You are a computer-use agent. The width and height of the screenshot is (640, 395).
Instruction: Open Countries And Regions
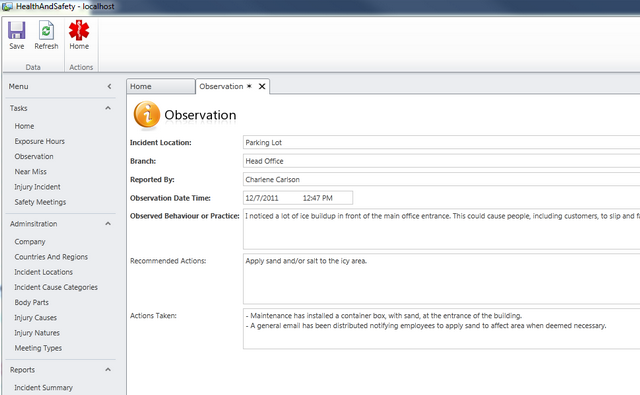pyautogui.click(x=51, y=257)
